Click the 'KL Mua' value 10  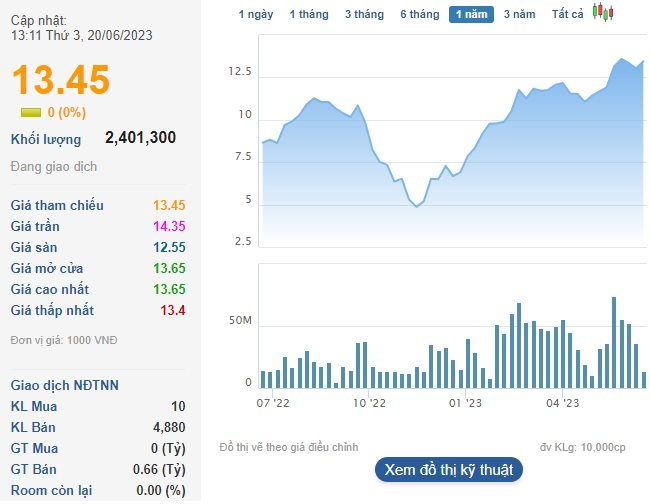pyautogui.click(x=178, y=406)
